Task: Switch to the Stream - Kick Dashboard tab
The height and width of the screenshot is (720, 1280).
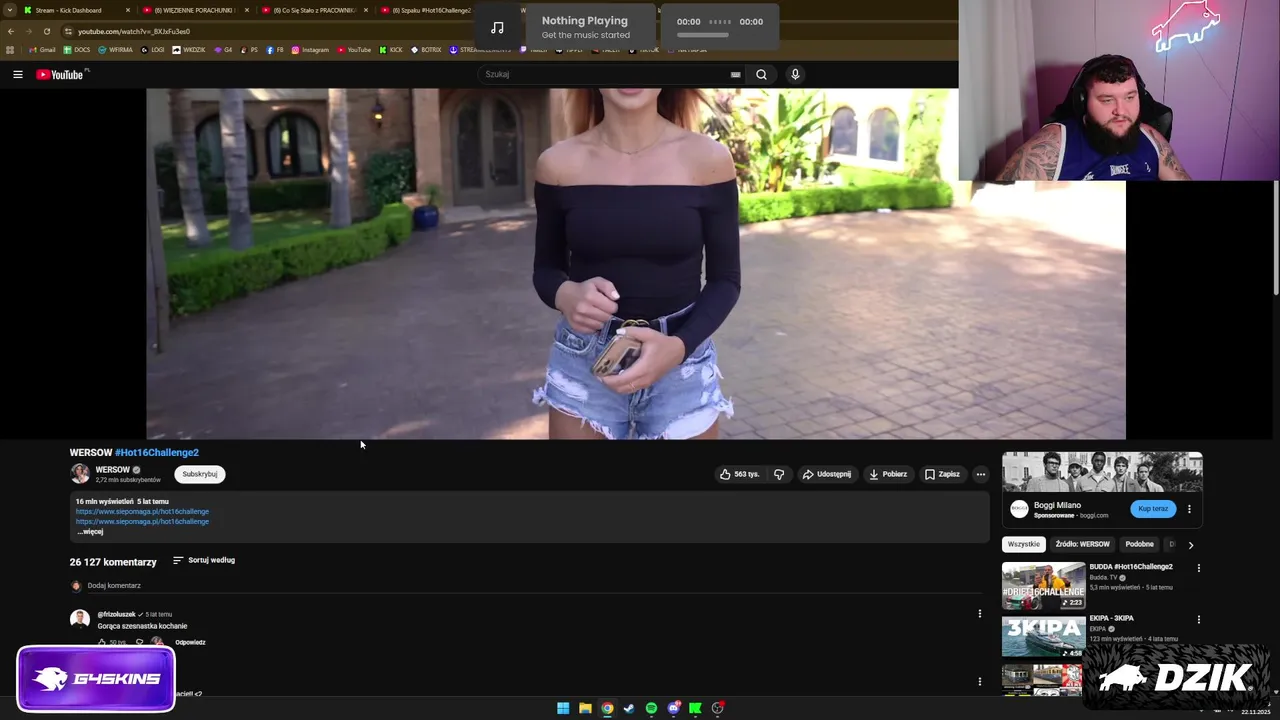Action: pos(76,10)
